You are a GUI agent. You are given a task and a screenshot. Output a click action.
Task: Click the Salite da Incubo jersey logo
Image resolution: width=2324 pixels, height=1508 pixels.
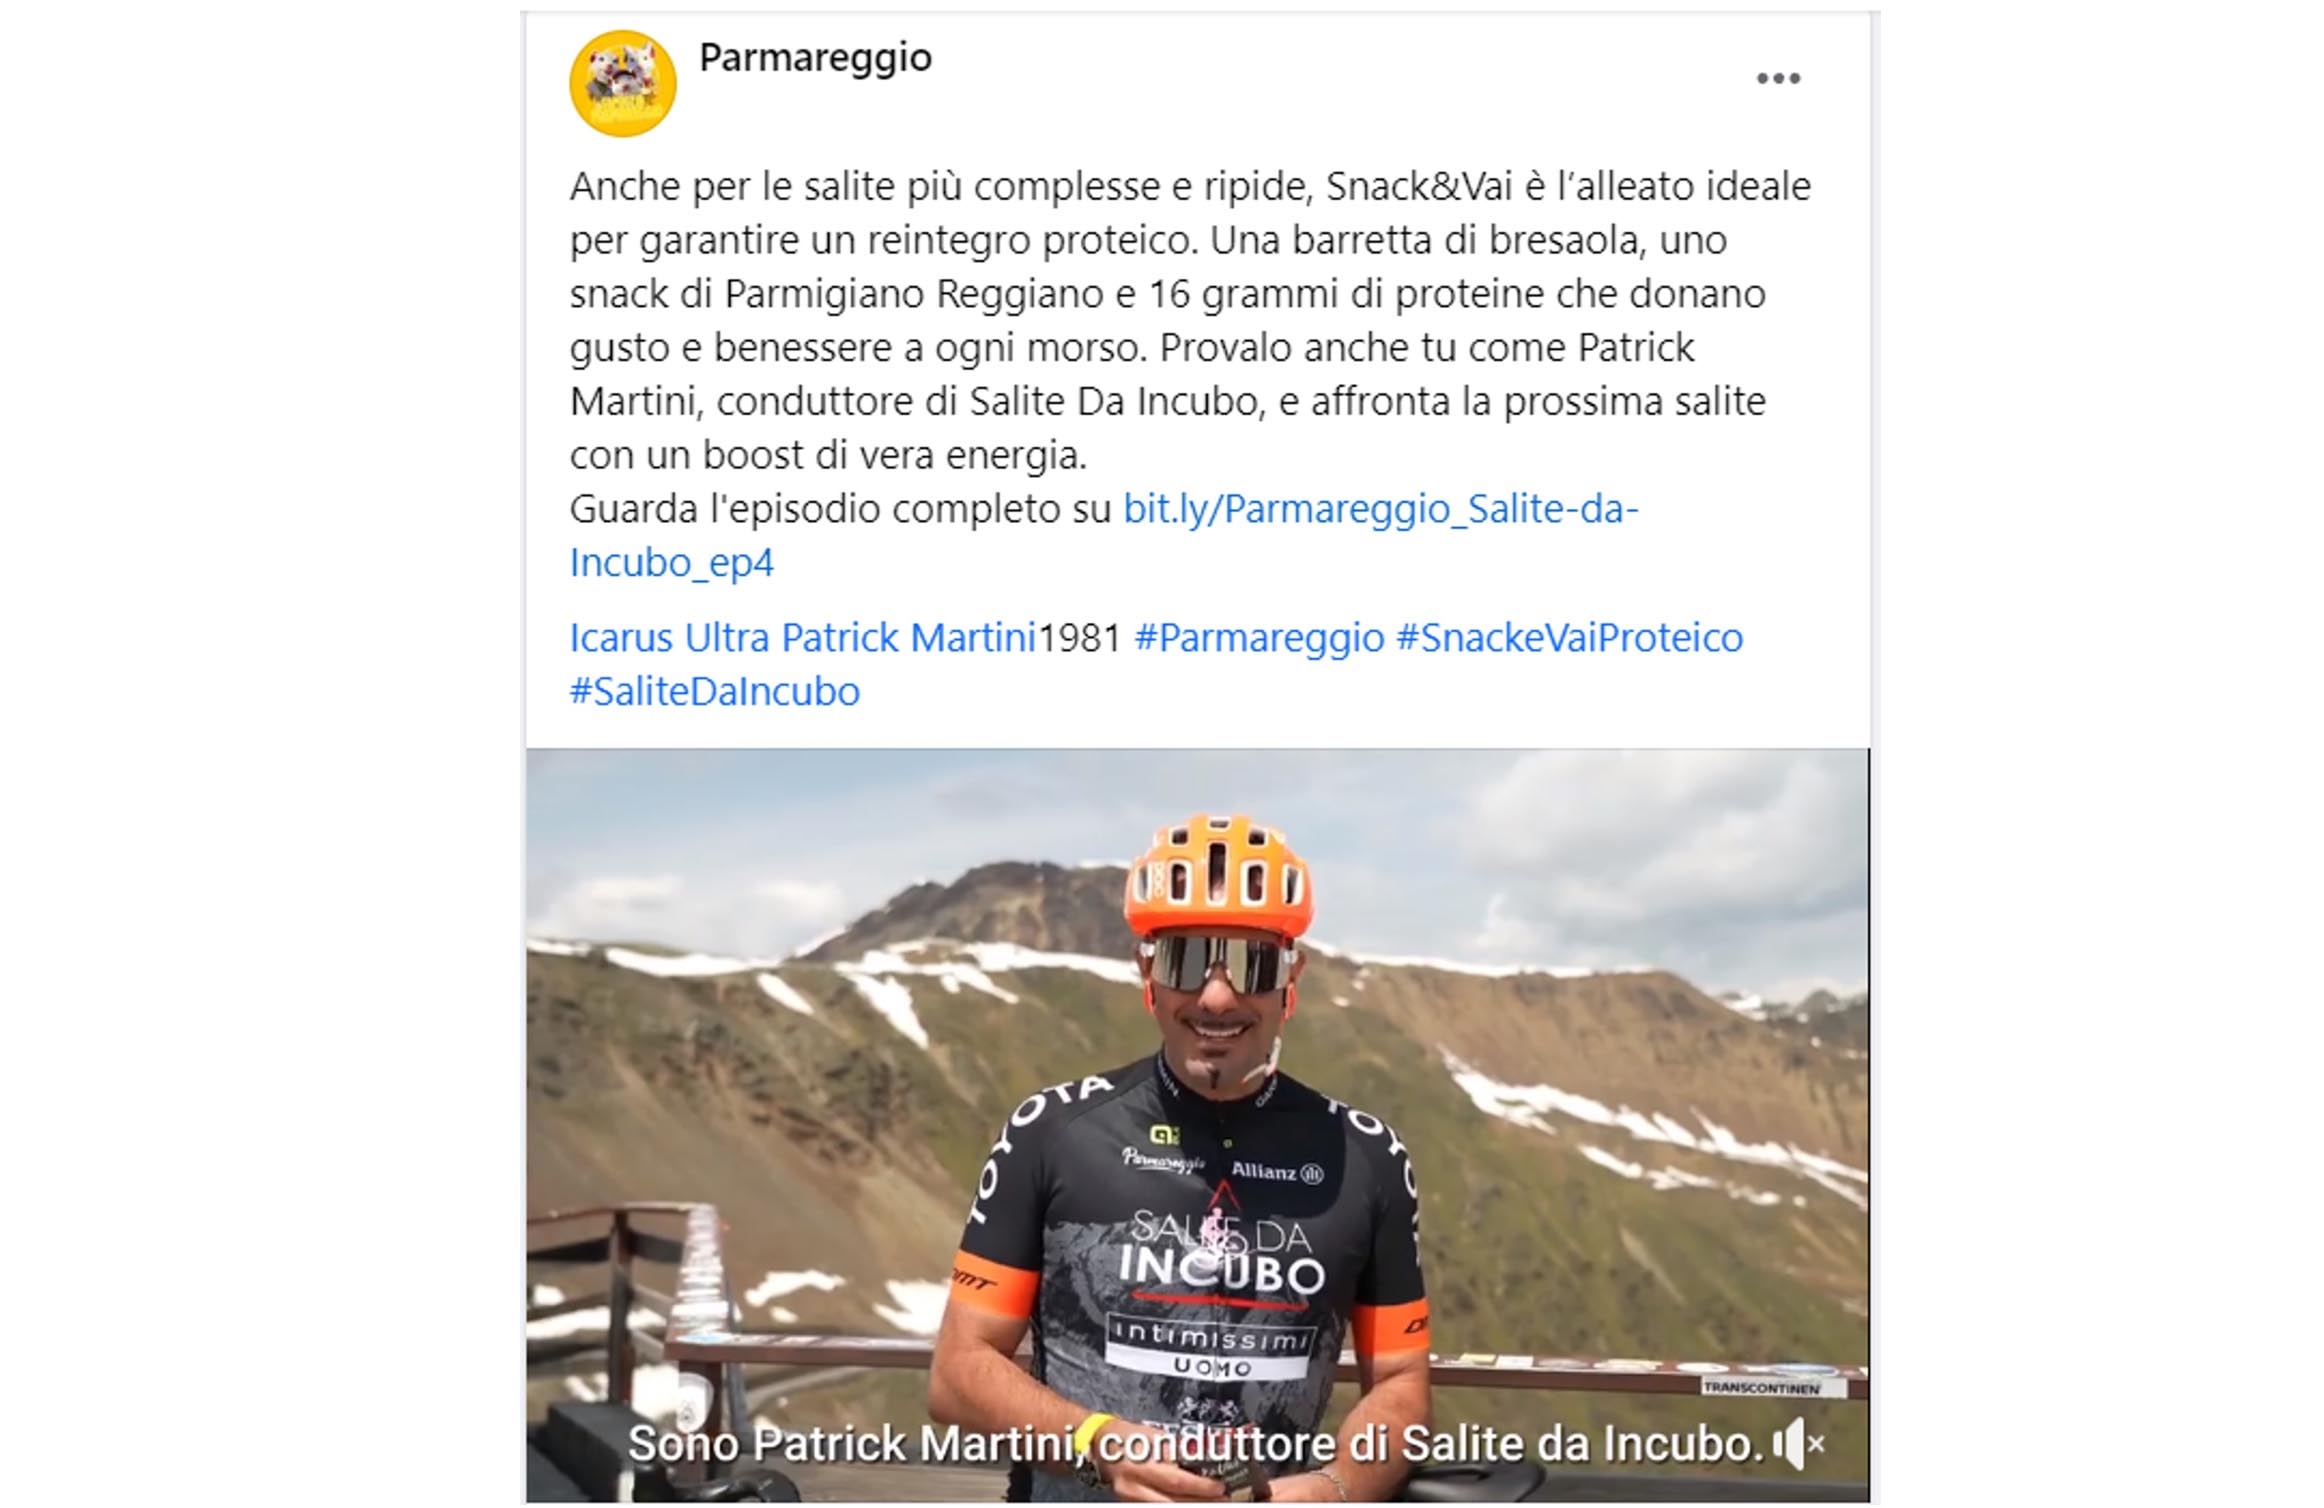click(1221, 1254)
